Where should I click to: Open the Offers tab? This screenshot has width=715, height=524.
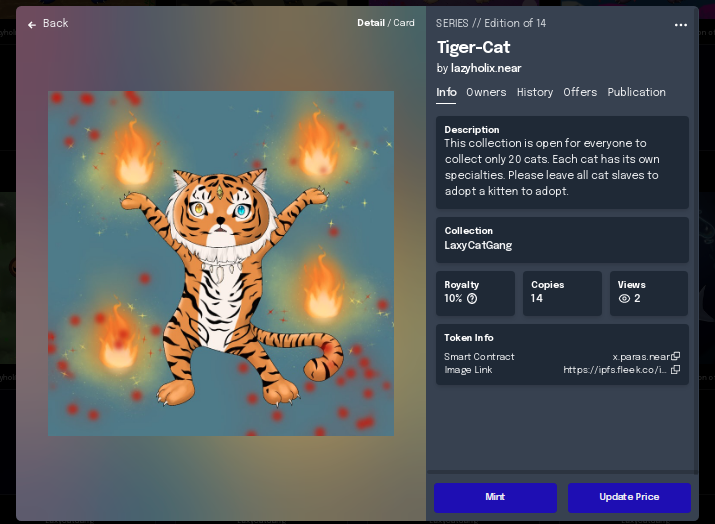coord(580,93)
